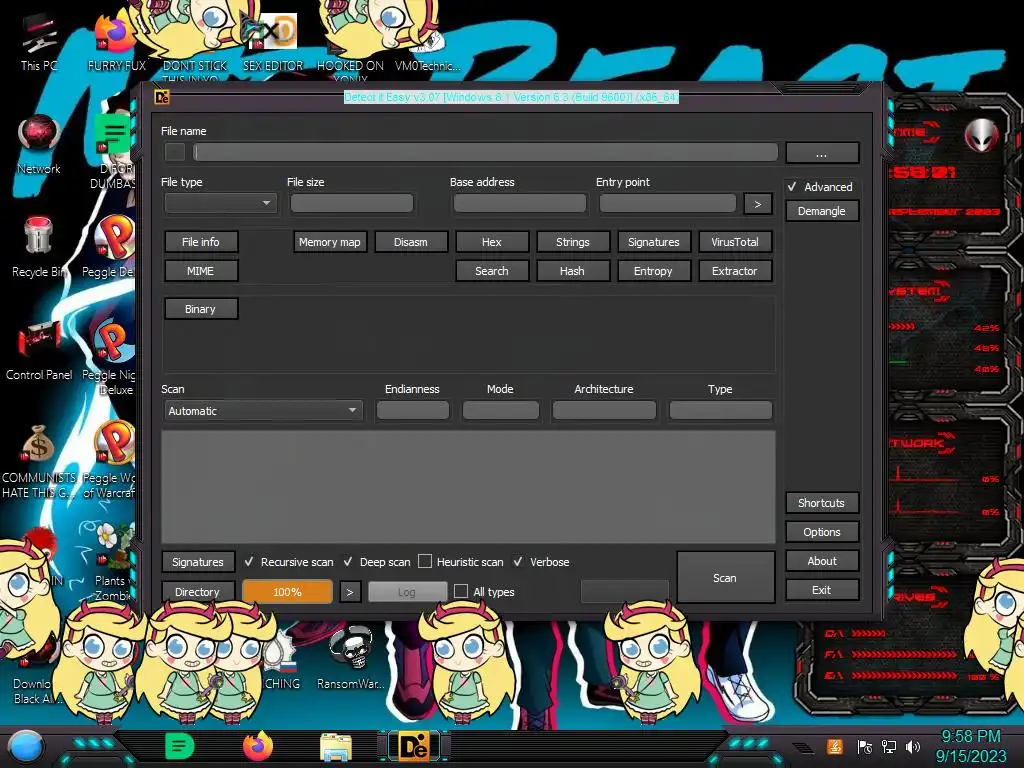The height and width of the screenshot is (768, 1024).
Task: Open the SEX EDITOR desktop shortcut
Action: pos(272,42)
